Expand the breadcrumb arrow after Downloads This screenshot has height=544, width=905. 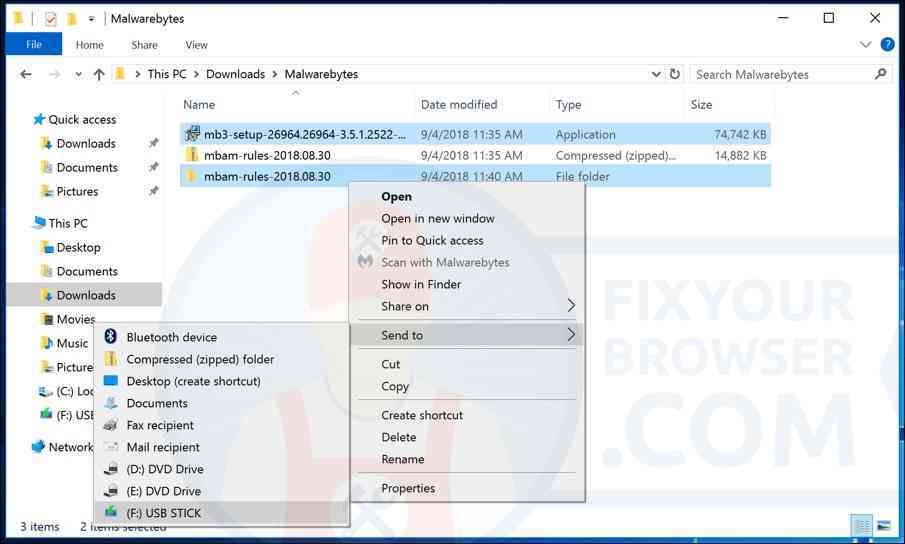(274, 74)
